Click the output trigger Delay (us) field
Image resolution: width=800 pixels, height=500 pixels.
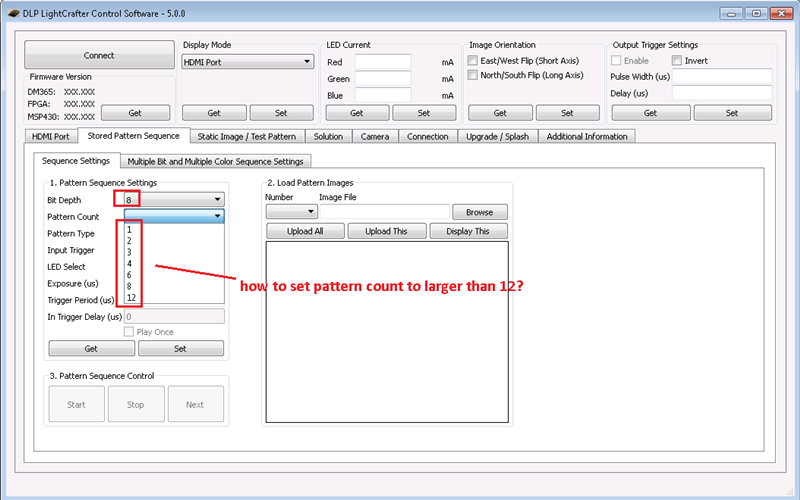(722, 93)
